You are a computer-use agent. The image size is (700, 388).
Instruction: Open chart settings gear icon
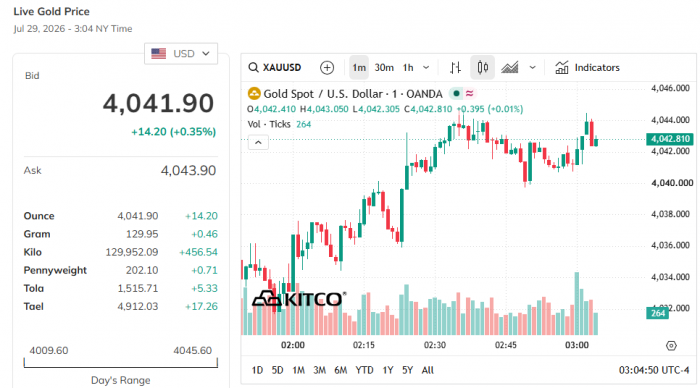tap(671, 346)
